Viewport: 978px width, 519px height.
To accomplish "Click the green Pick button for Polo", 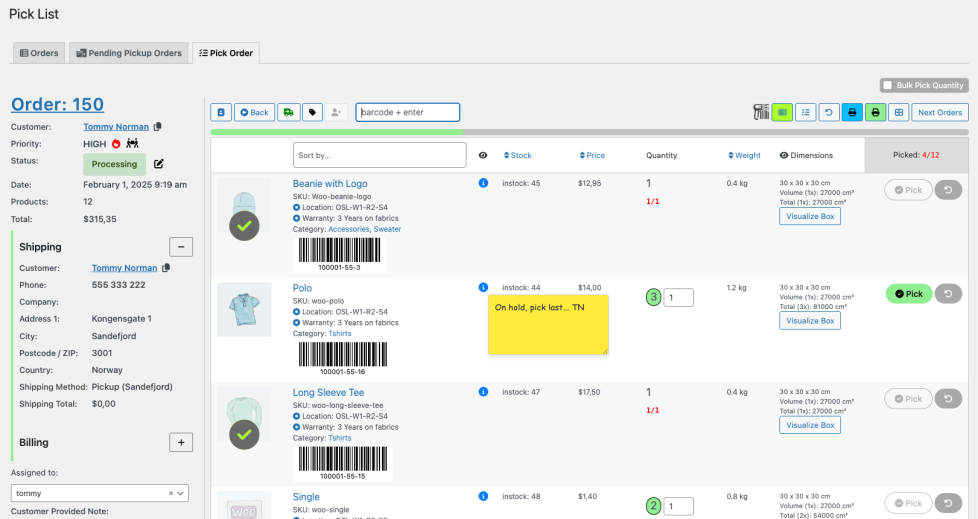I will click(x=908, y=294).
